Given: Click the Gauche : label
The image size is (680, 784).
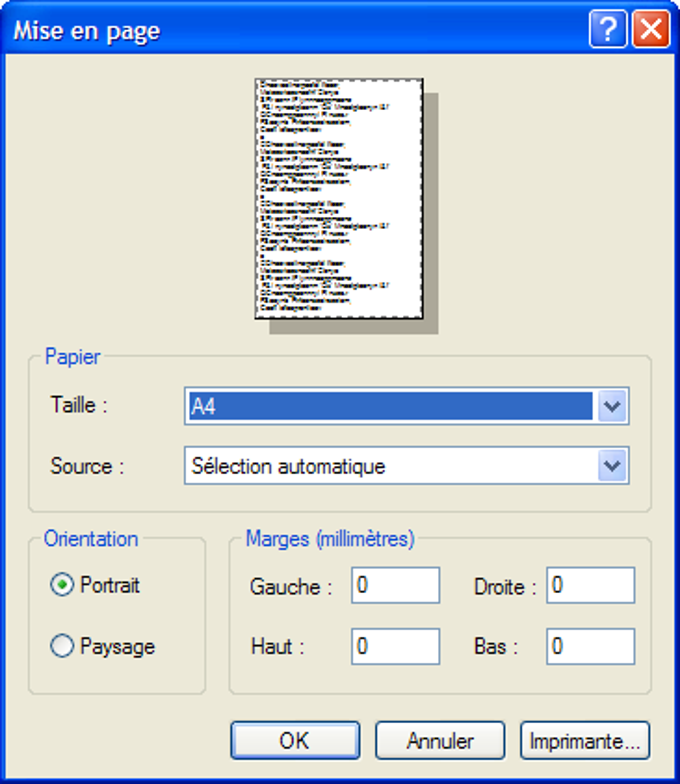Looking at the screenshot, I should 291,587.
